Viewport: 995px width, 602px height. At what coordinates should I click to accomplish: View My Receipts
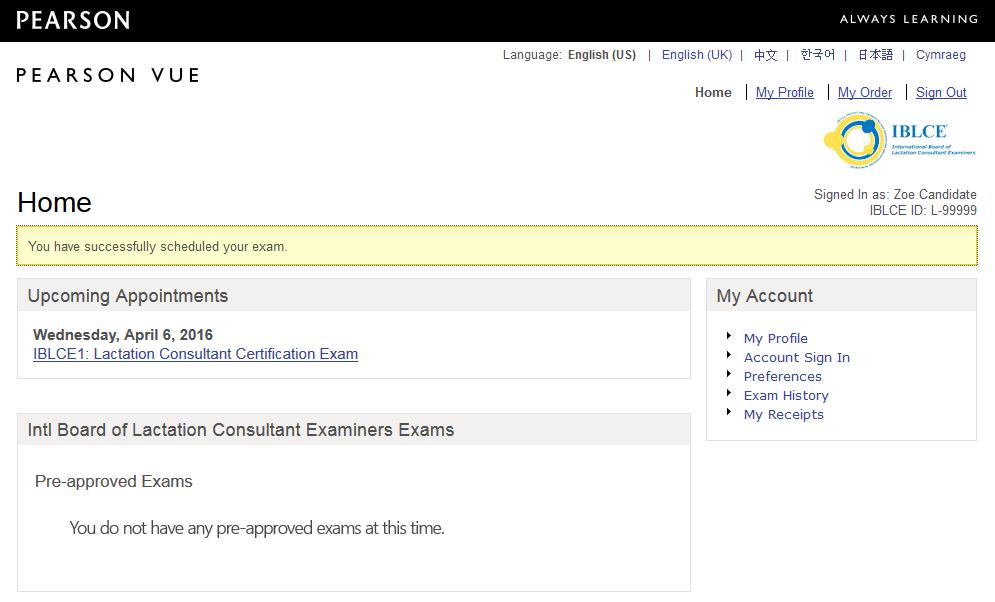[x=784, y=415]
